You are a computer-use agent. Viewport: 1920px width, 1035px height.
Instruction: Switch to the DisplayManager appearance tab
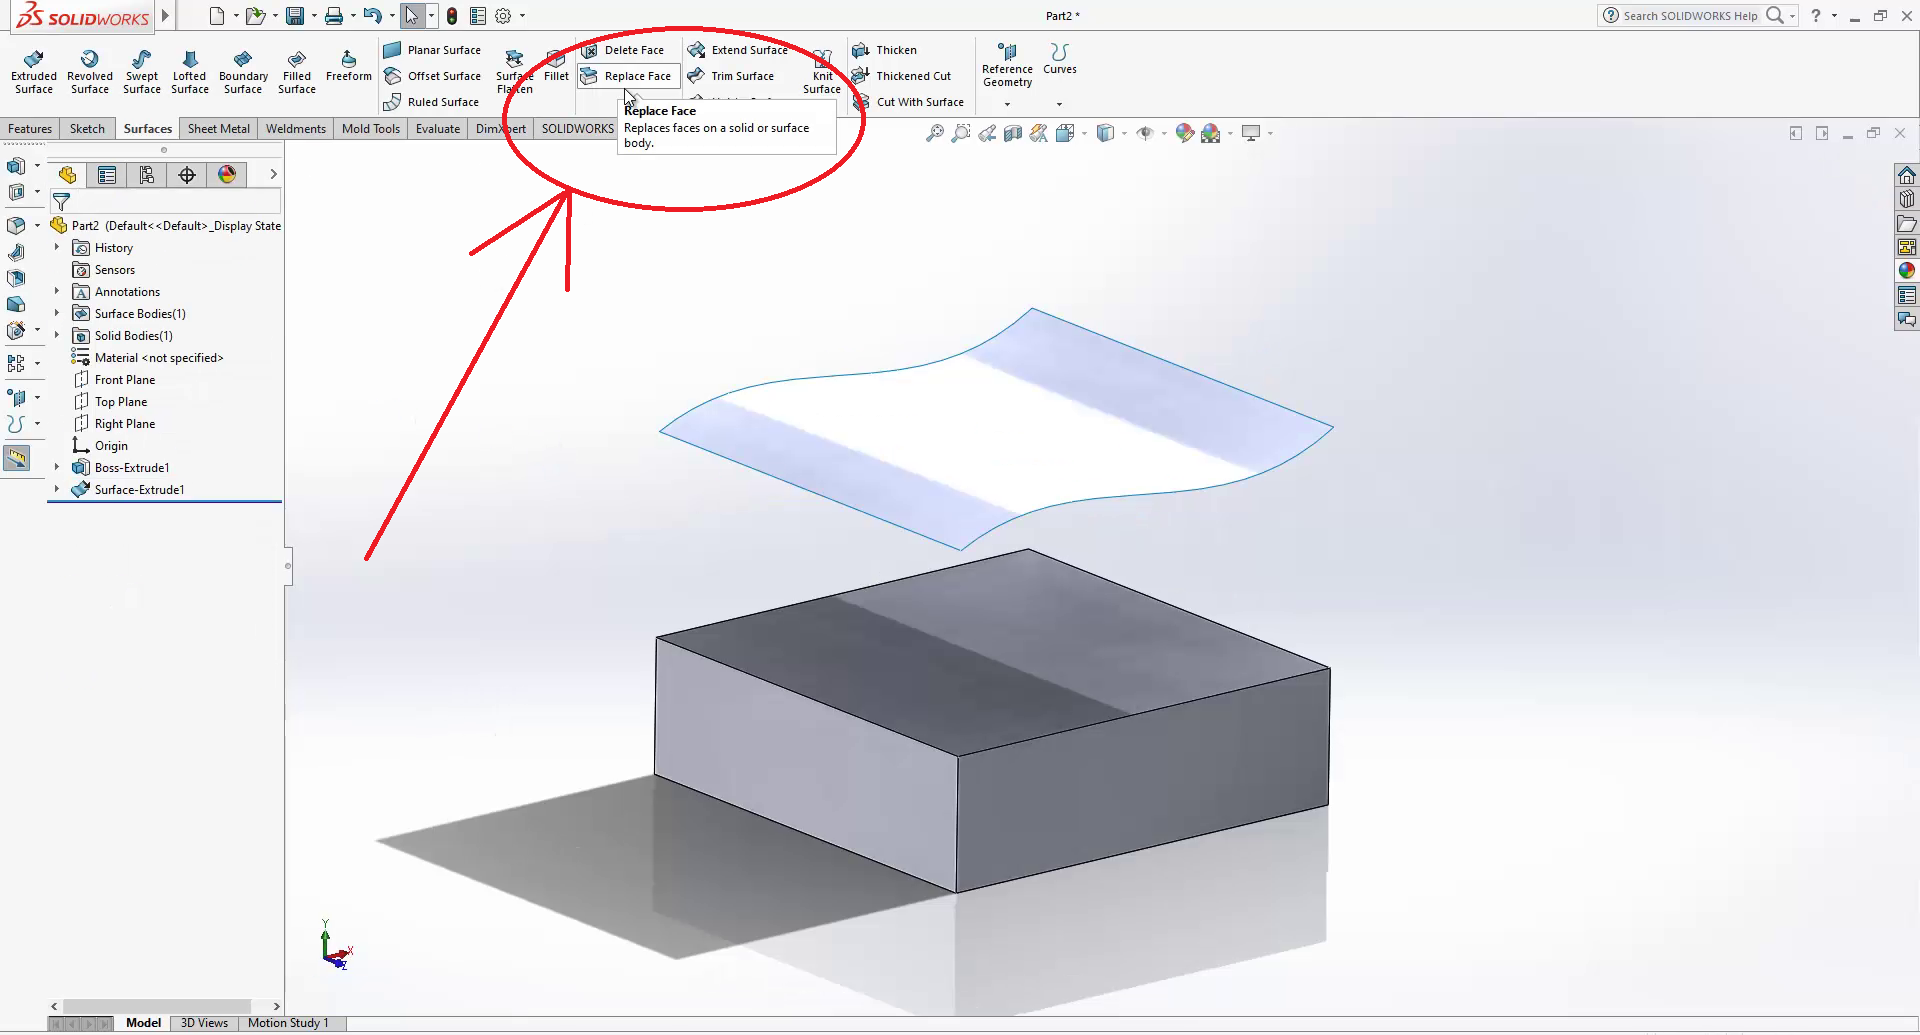[x=227, y=175]
